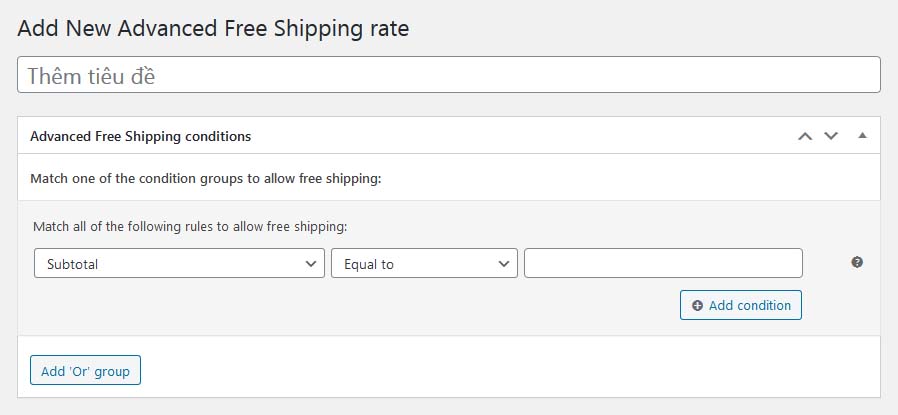Click the Match all of the following rules label
898x415 pixels.
point(190,227)
